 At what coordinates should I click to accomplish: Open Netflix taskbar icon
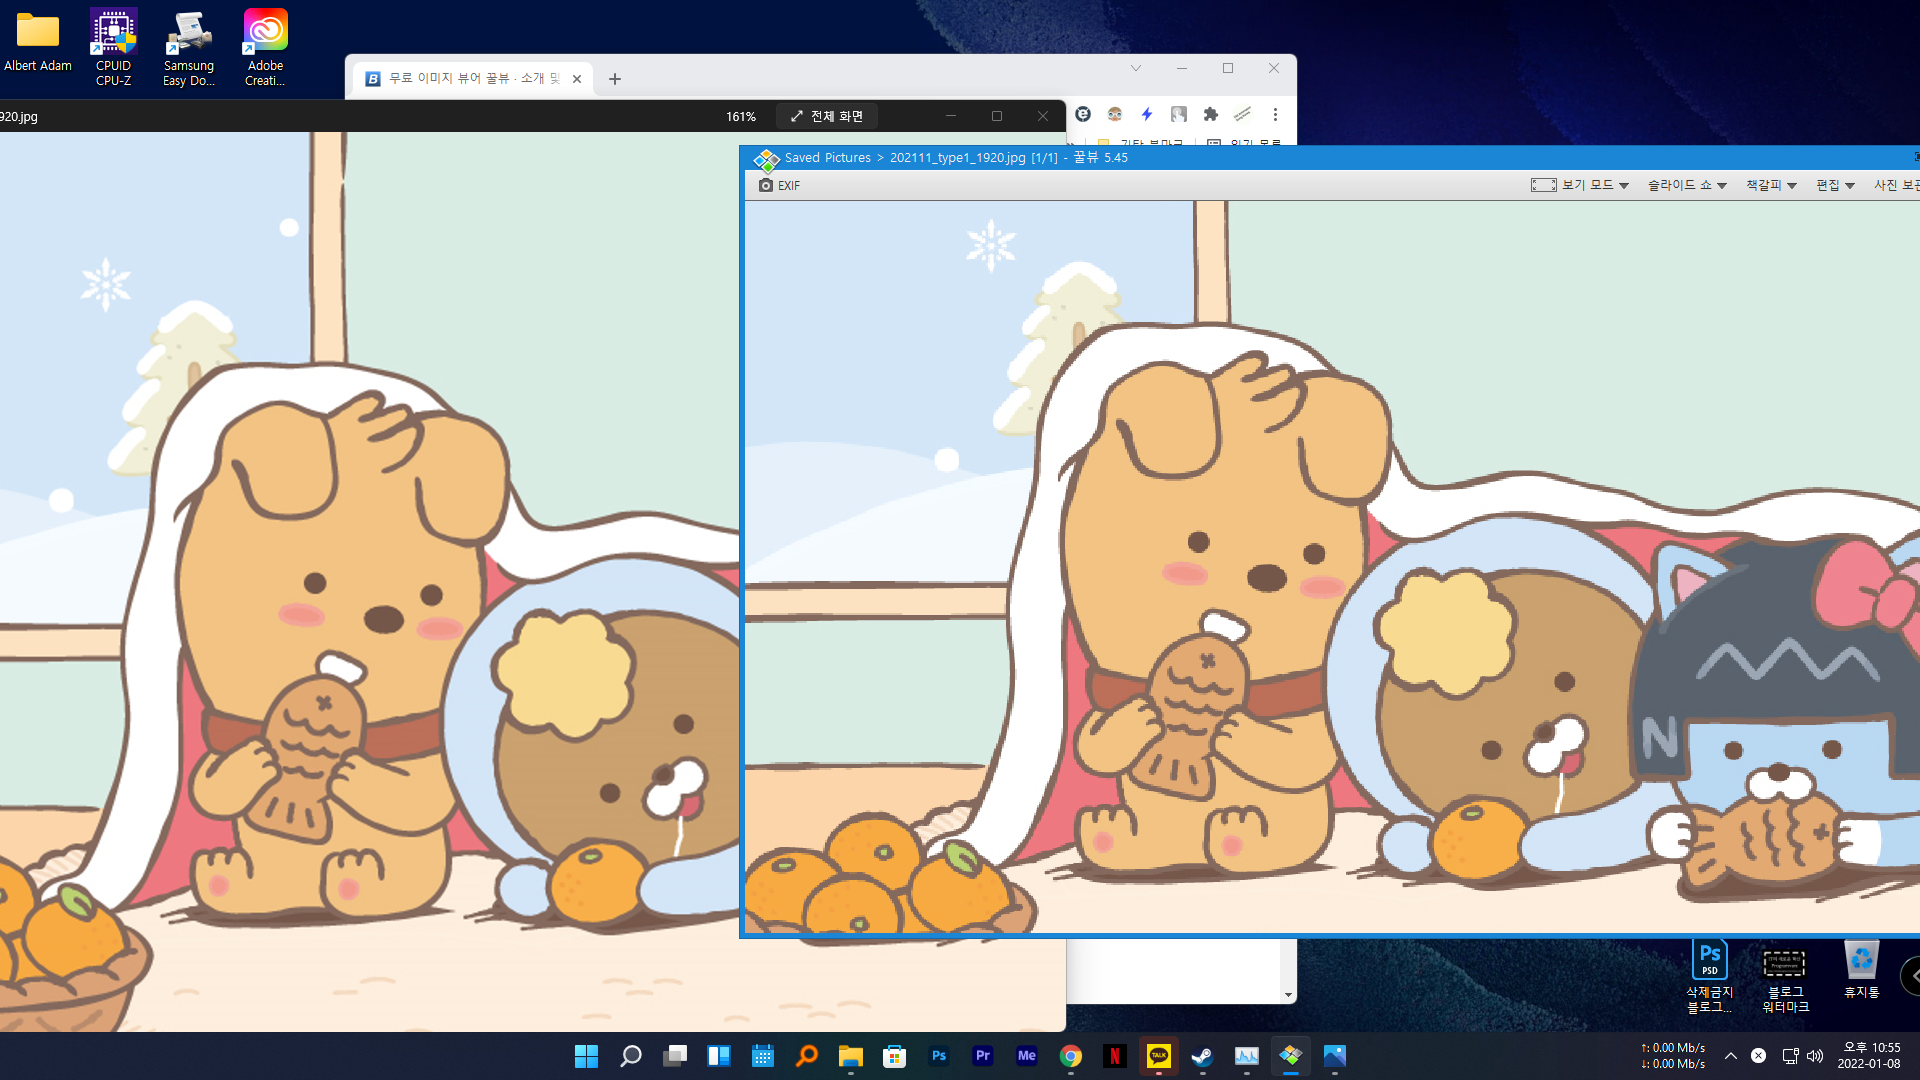click(x=1114, y=1056)
